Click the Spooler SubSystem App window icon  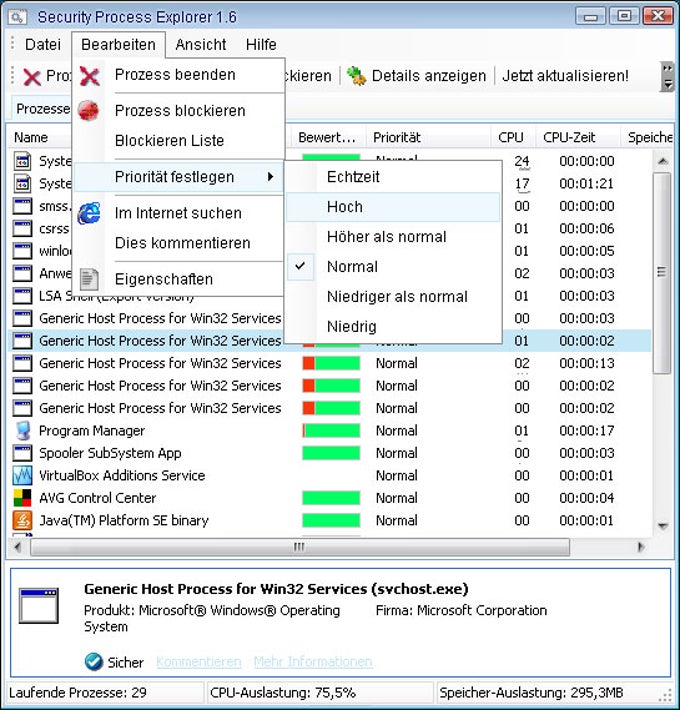point(23,453)
